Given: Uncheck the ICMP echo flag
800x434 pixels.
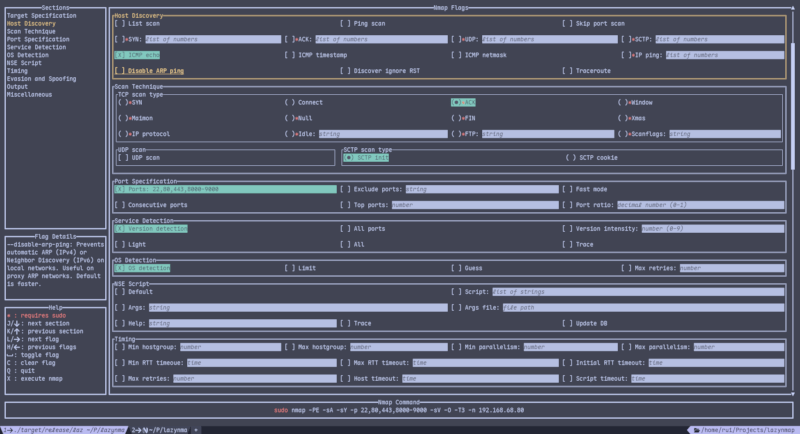Looking at the screenshot, I should (x=137, y=55).
